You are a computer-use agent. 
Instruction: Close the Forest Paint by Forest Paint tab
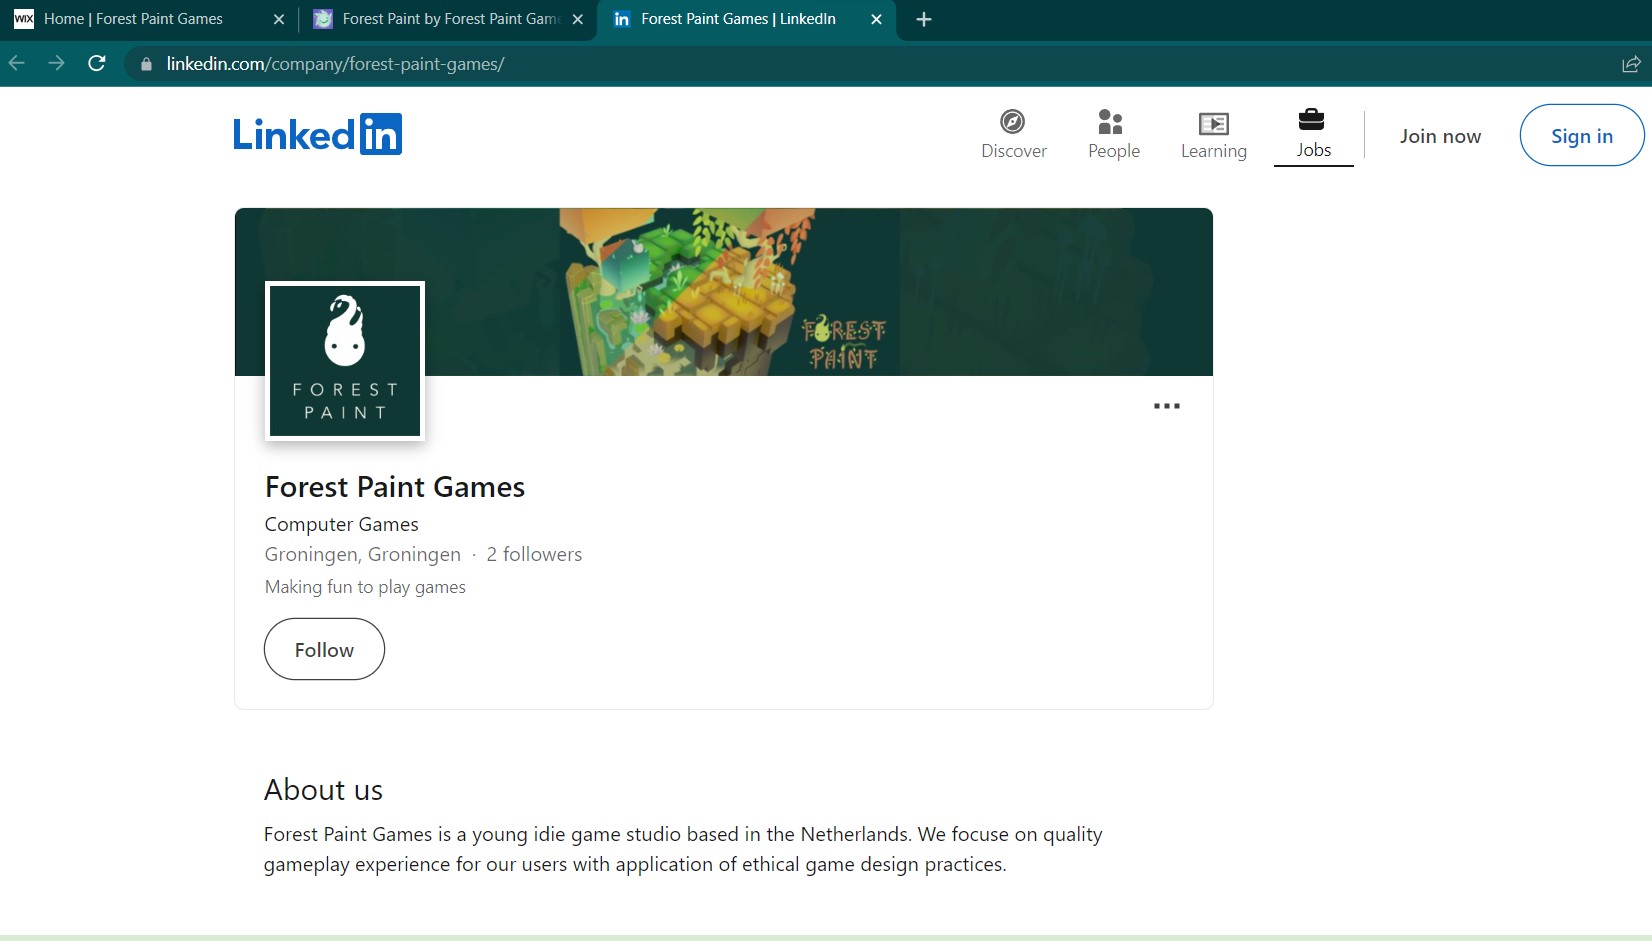pyautogui.click(x=578, y=19)
